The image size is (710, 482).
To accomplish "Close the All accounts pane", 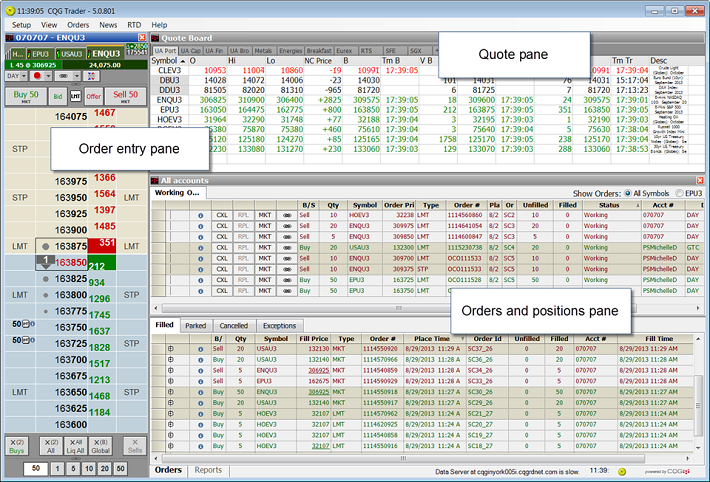I will [700, 180].
